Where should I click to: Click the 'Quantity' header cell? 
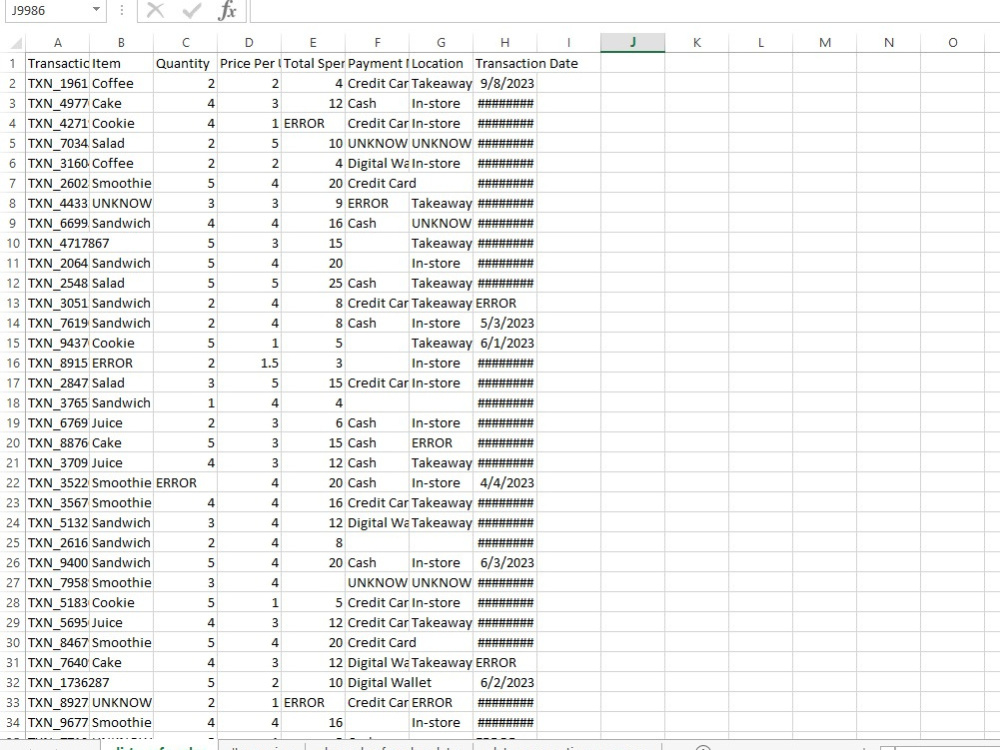(185, 63)
